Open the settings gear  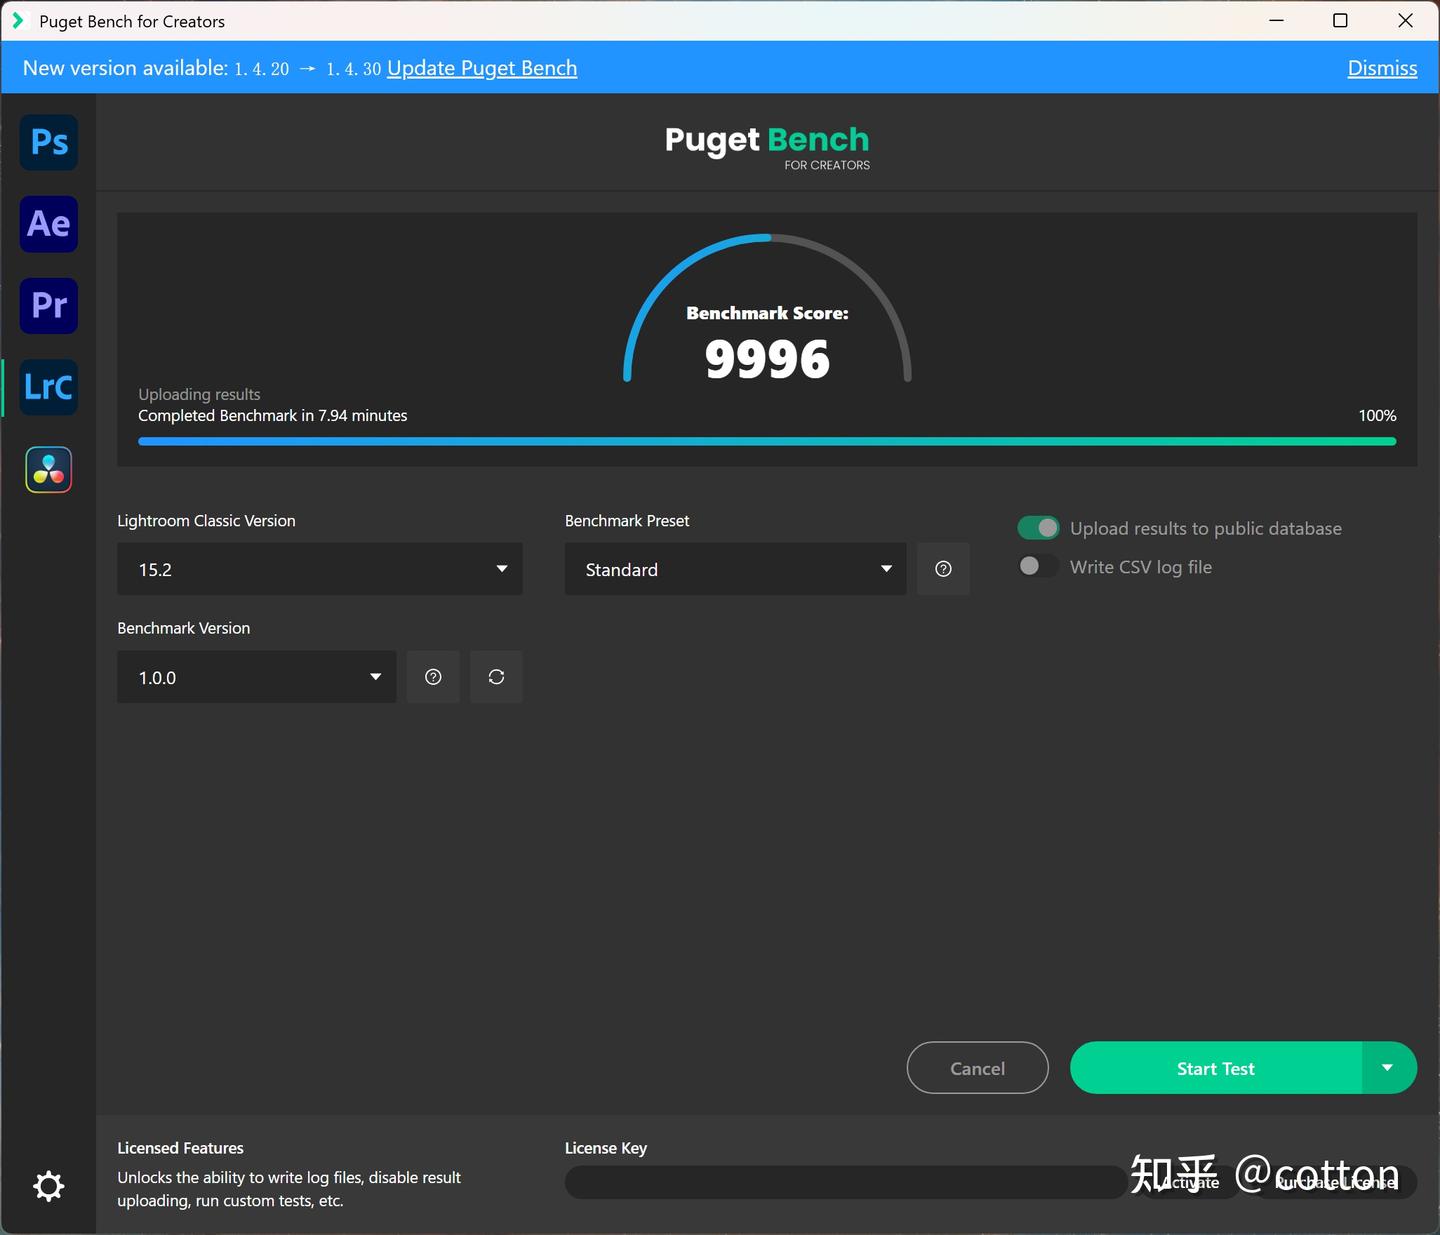(x=49, y=1186)
